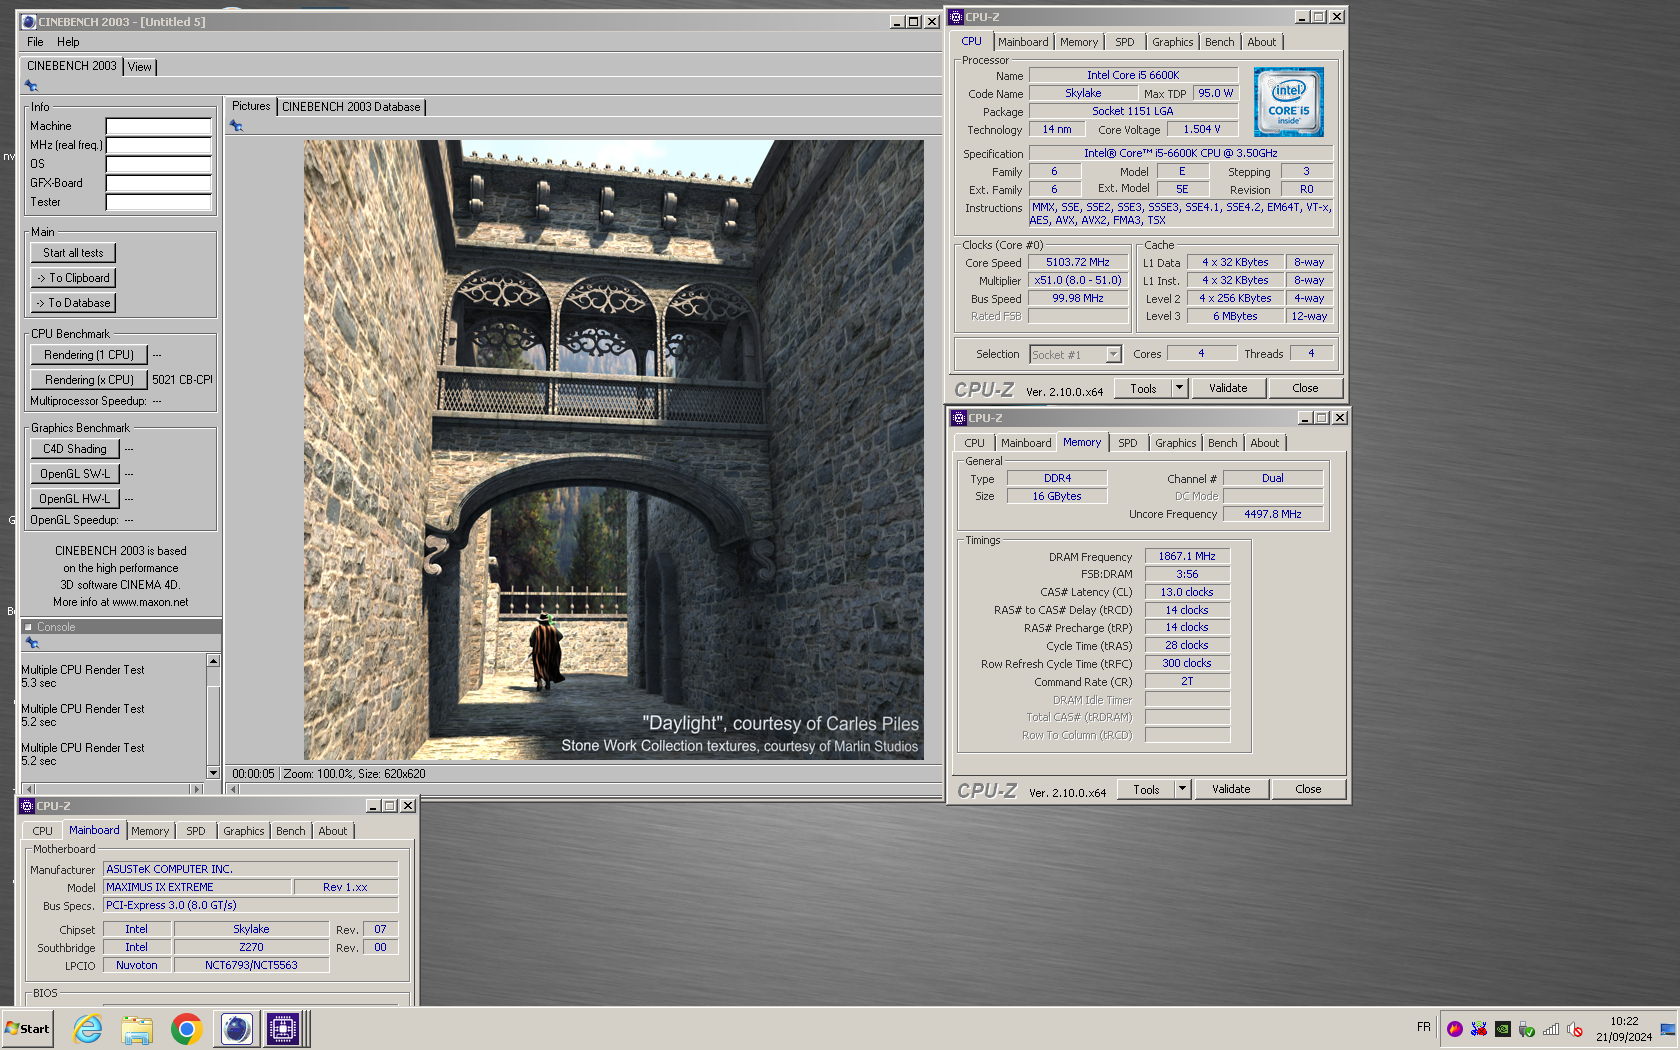This screenshot has width=1680, height=1050.
Task: Click Validate in the CPU window
Action: [1228, 388]
